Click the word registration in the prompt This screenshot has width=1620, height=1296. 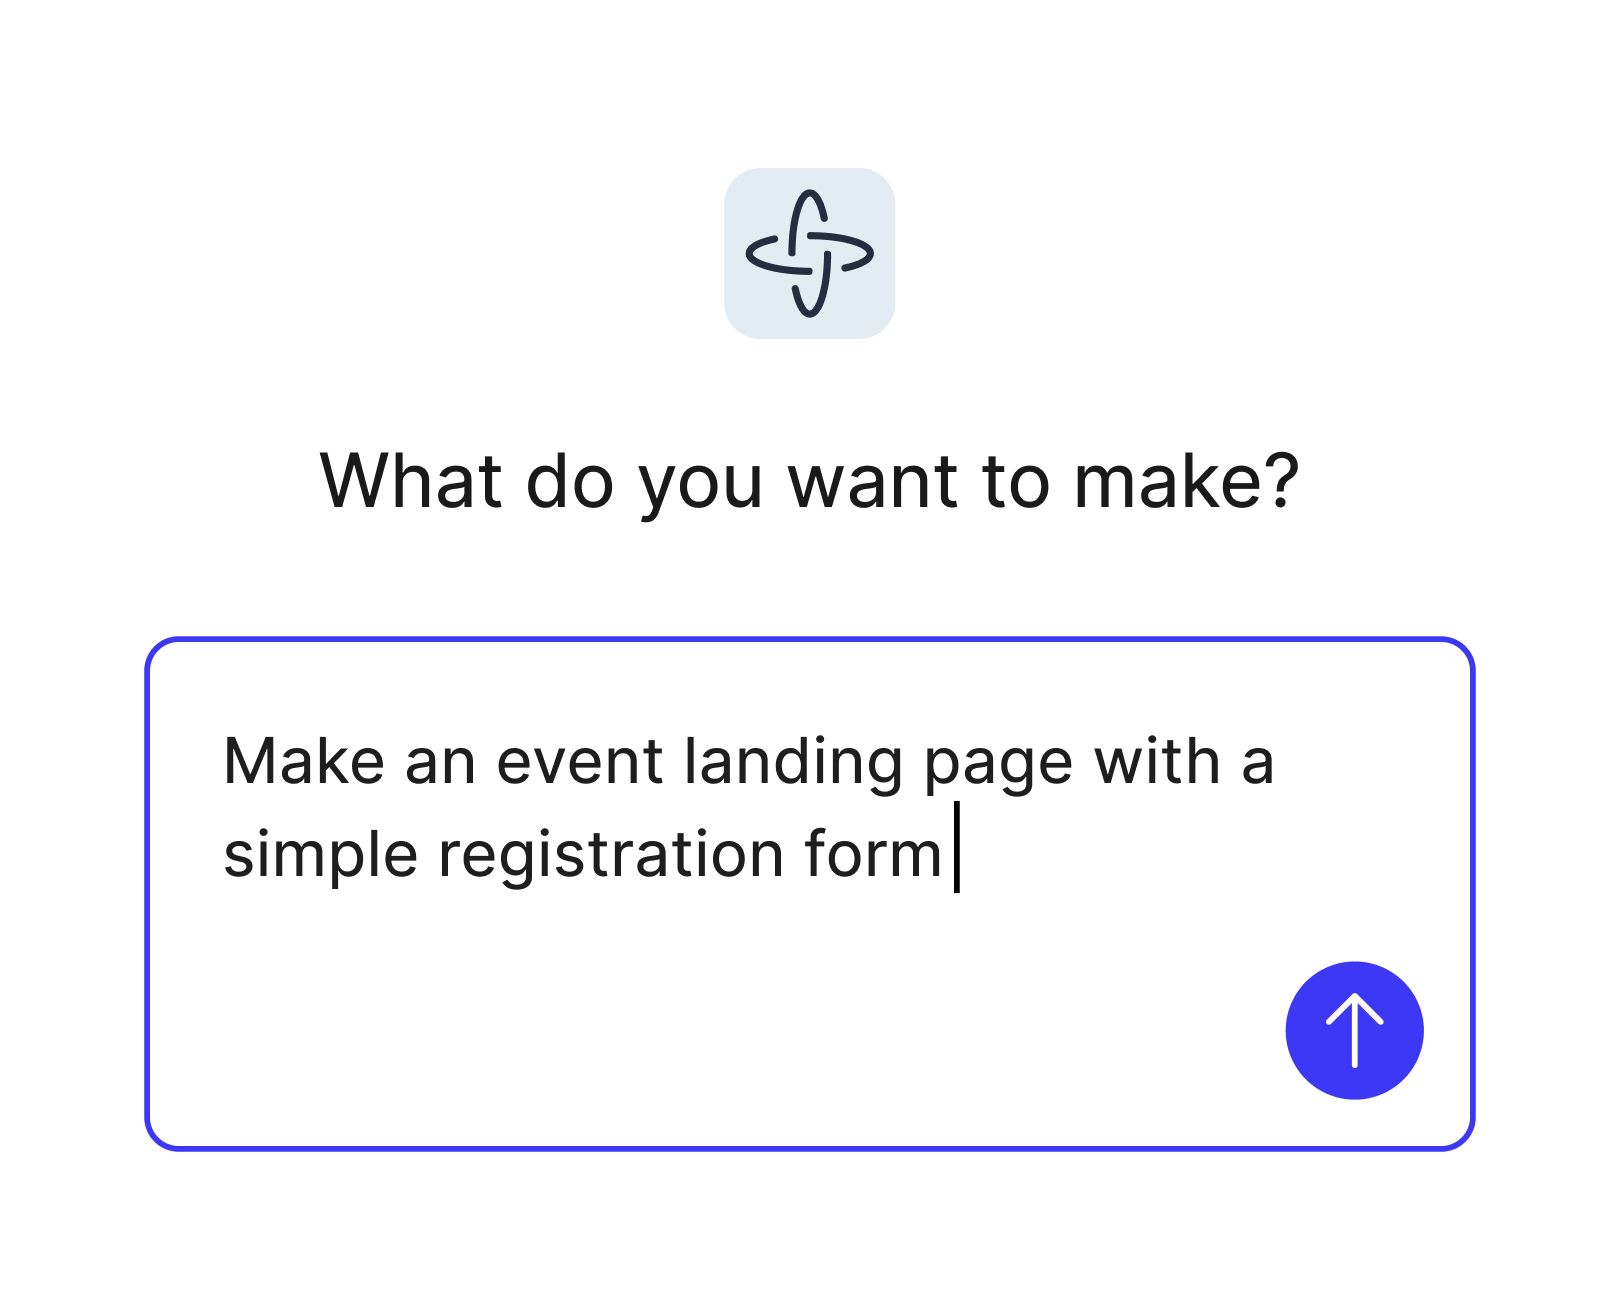pos(613,852)
